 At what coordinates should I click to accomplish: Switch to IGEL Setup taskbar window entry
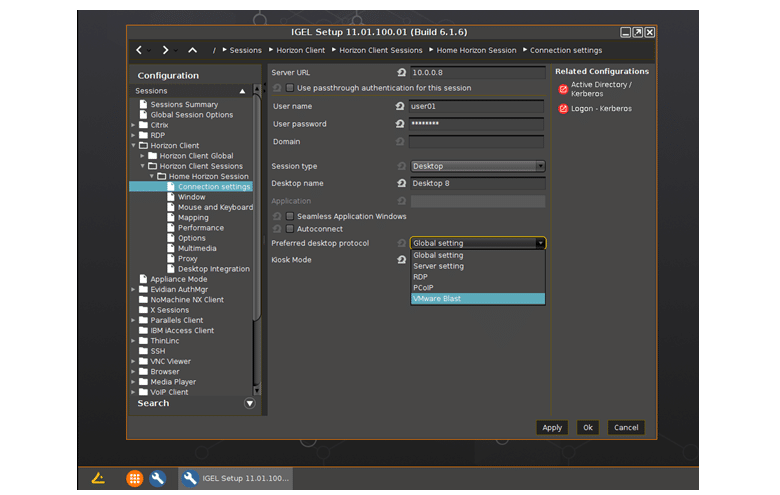coord(236,478)
